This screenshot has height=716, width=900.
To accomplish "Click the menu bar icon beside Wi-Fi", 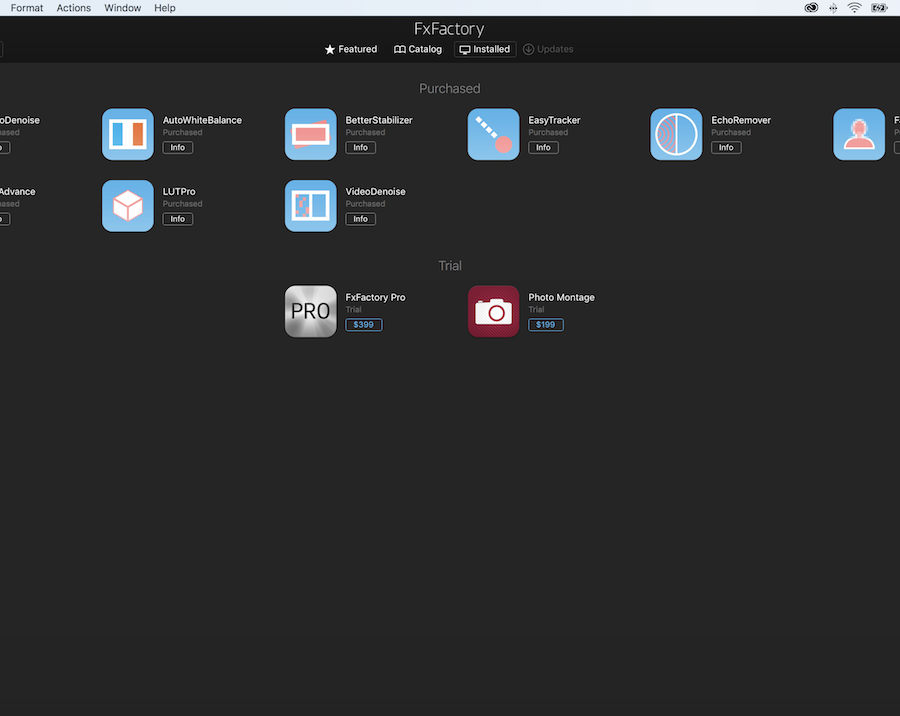I will (x=833, y=8).
